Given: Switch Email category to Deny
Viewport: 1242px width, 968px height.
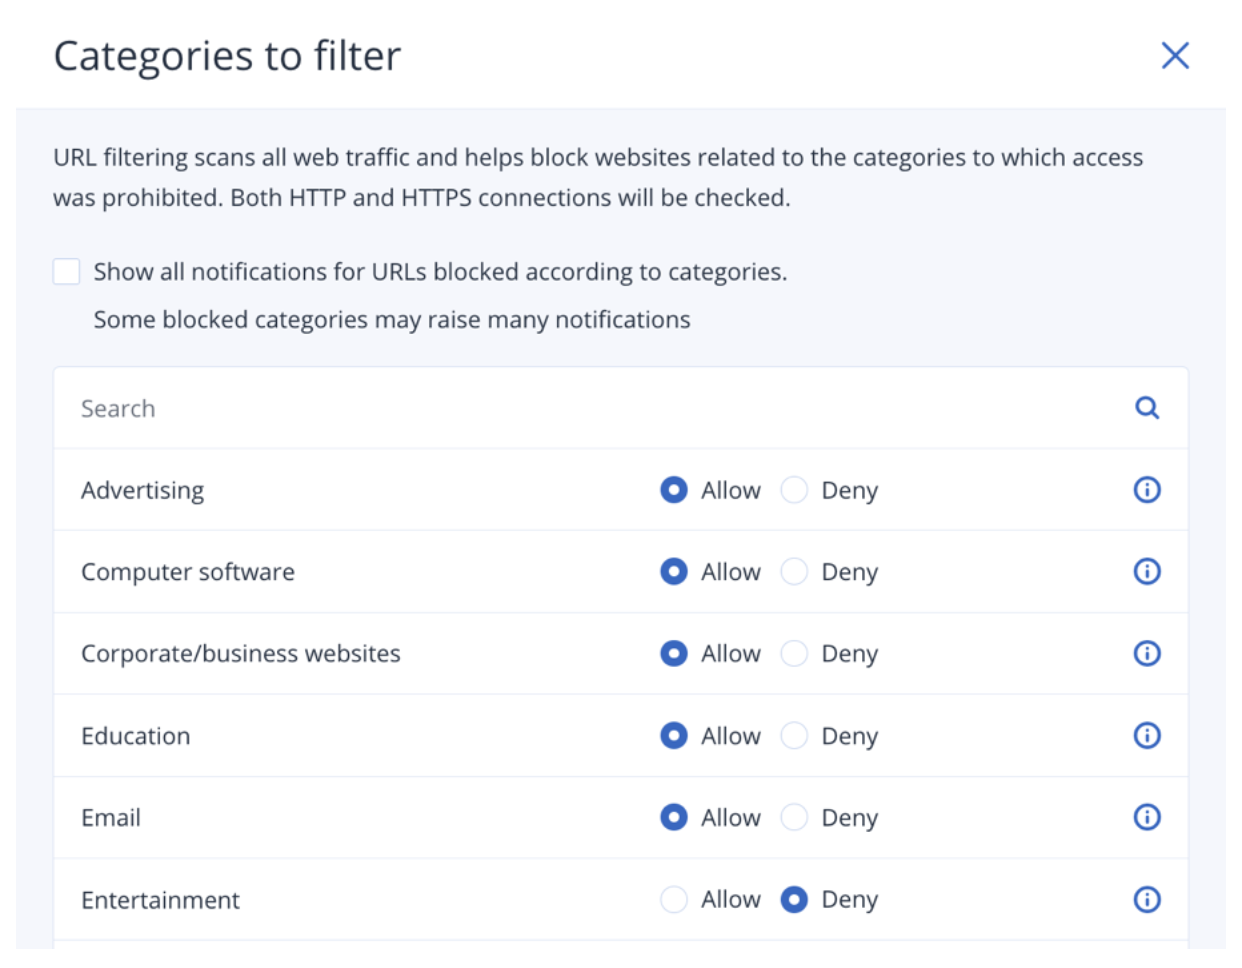Looking at the screenshot, I should (794, 818).
